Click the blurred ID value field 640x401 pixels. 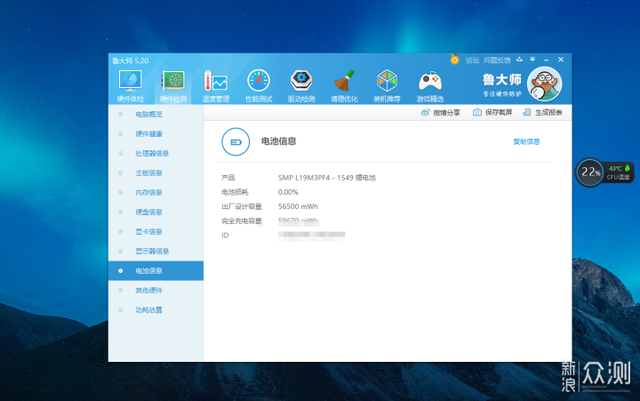(311, 235)
